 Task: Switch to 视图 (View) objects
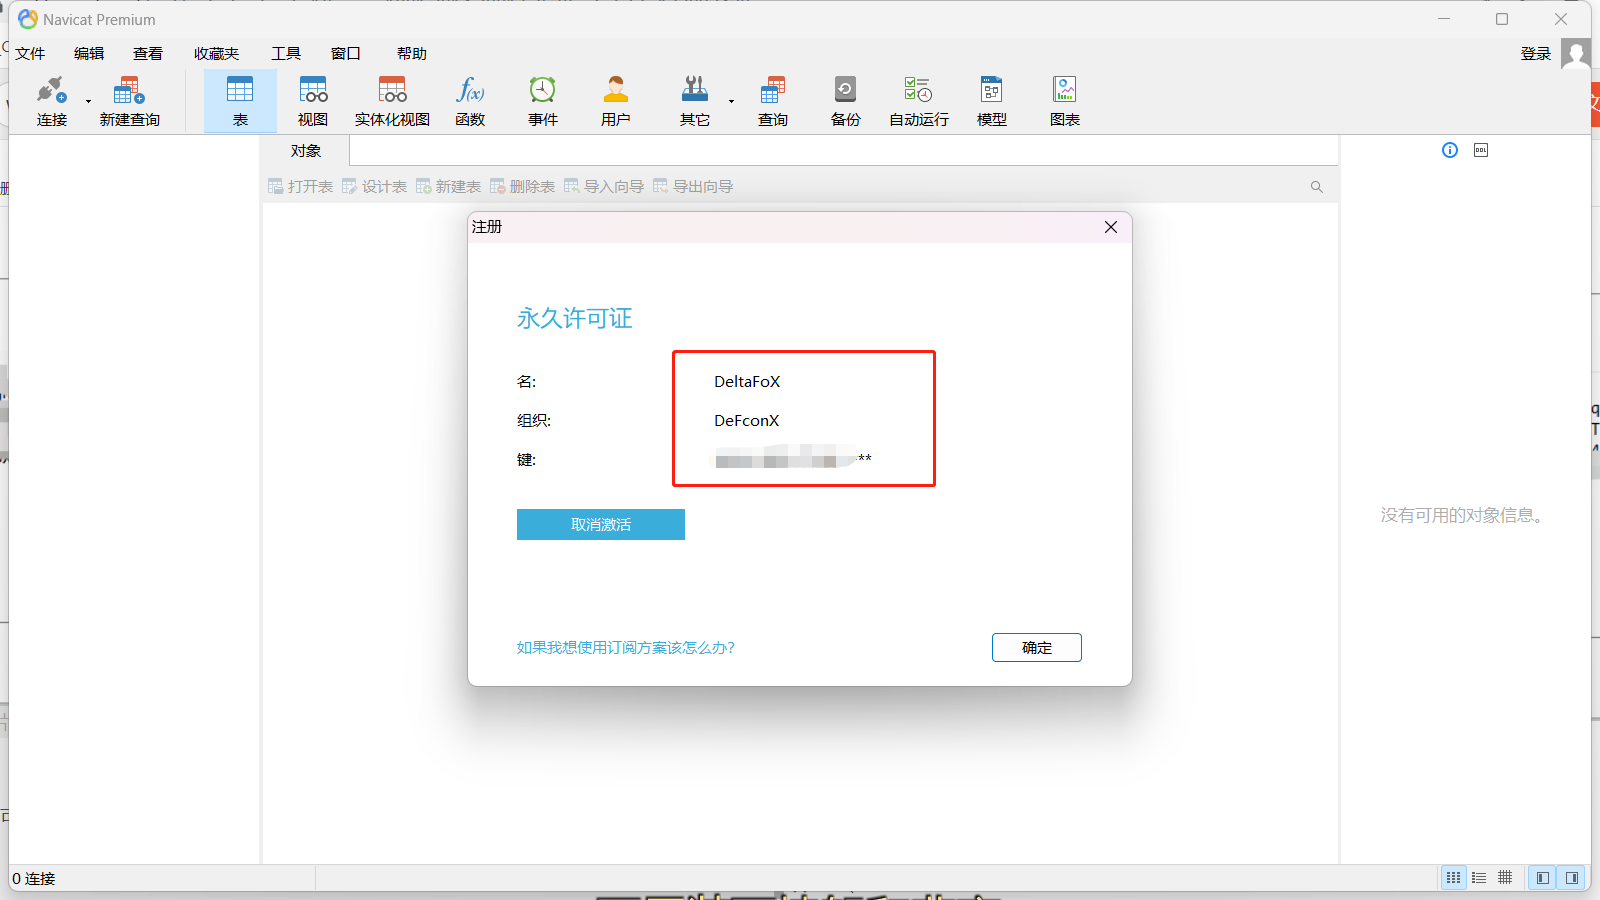coord(313,101)
